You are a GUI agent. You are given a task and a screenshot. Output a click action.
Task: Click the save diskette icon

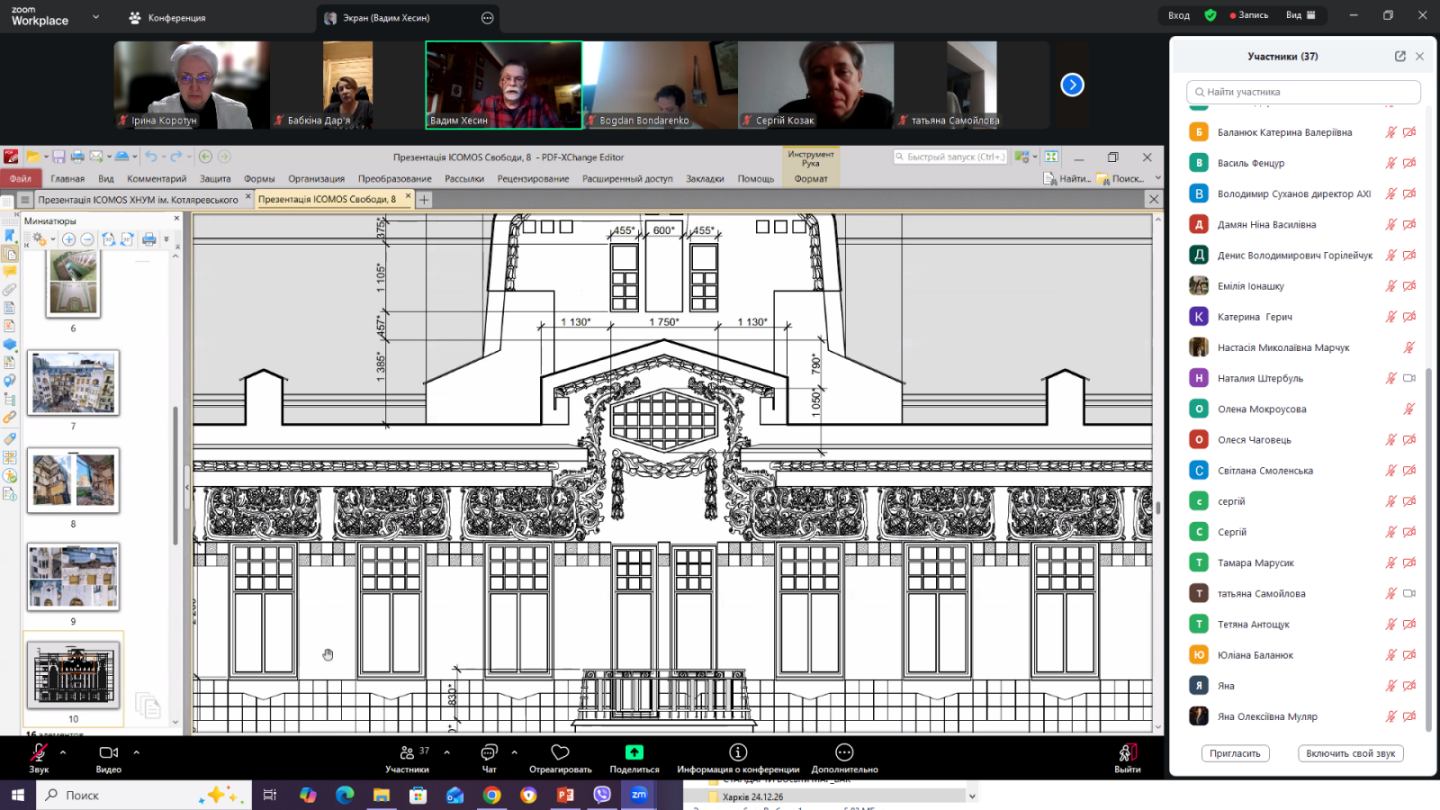point(59,157)
